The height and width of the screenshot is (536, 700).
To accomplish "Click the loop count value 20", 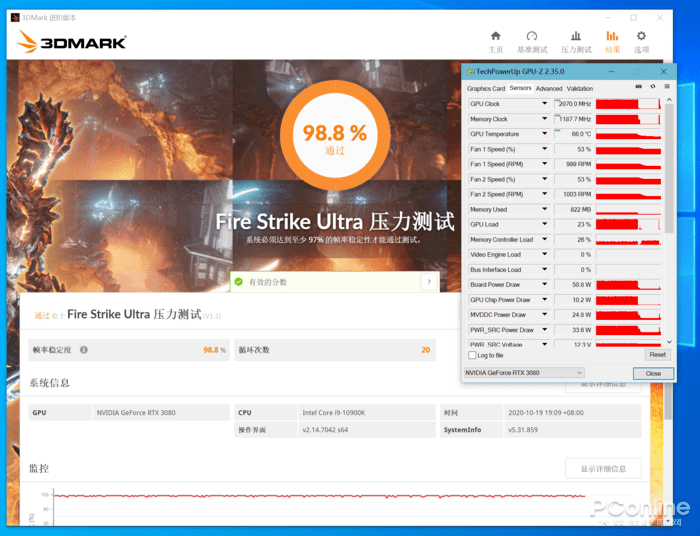I will coord(425,350).
